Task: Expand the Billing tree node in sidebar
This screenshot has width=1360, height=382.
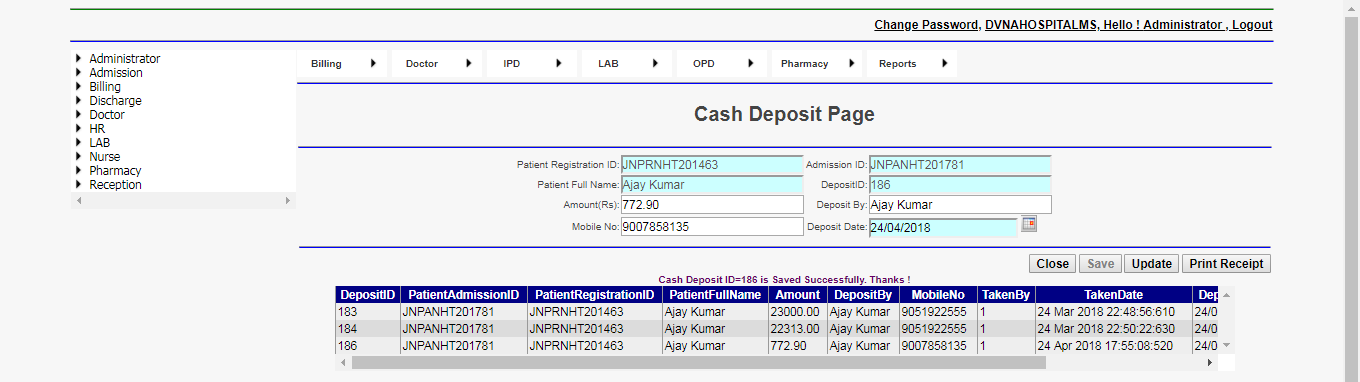Action: point(79,87)
